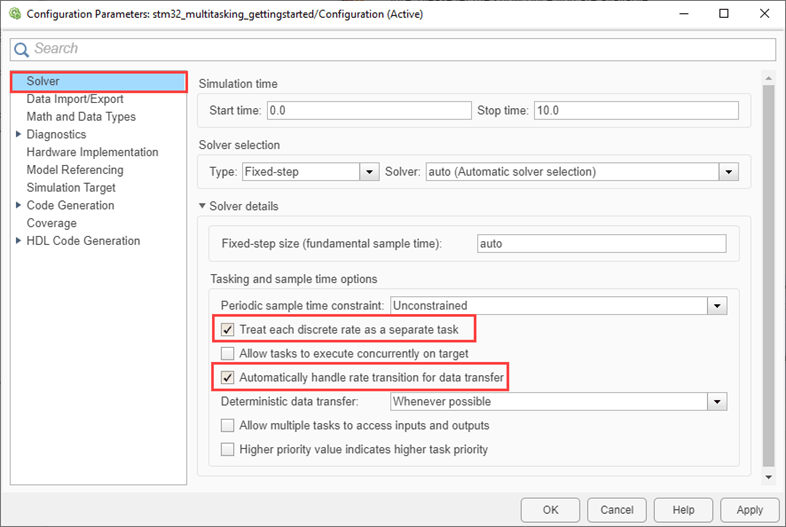The image size is (786, 527).
Task: Expand the Diagnostics tree node
Action: click(x=18, y=134)
